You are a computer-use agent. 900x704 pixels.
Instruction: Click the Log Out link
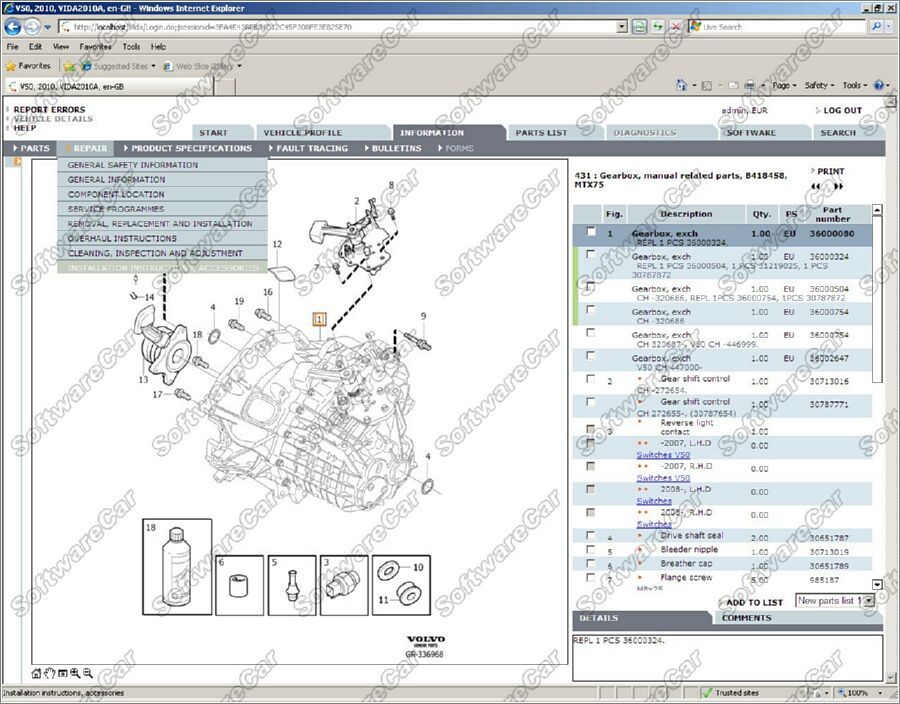[x=841, y=110]
